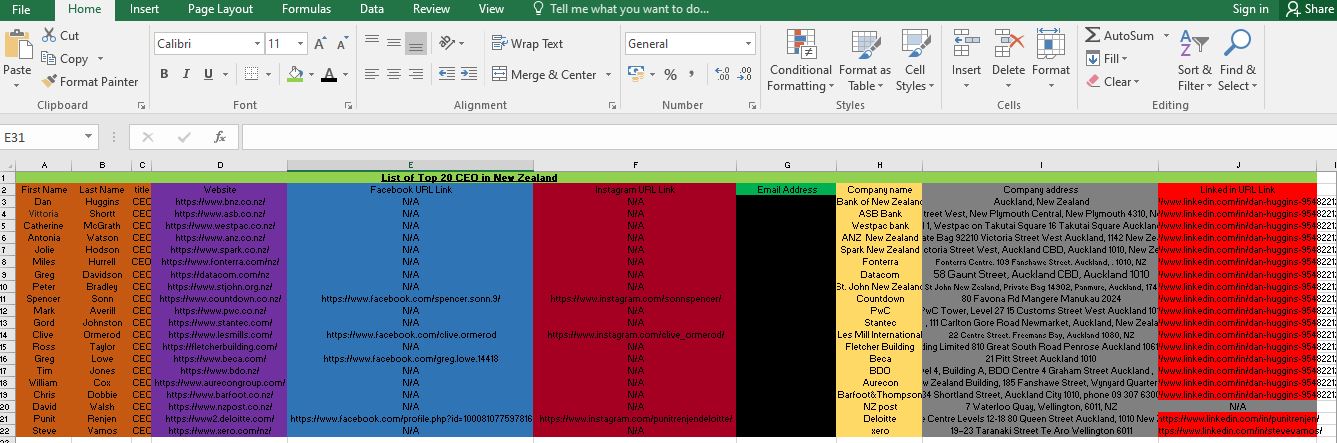Apply the fill color bucket
1337x443 pixels.
click(x=294, y=75)
